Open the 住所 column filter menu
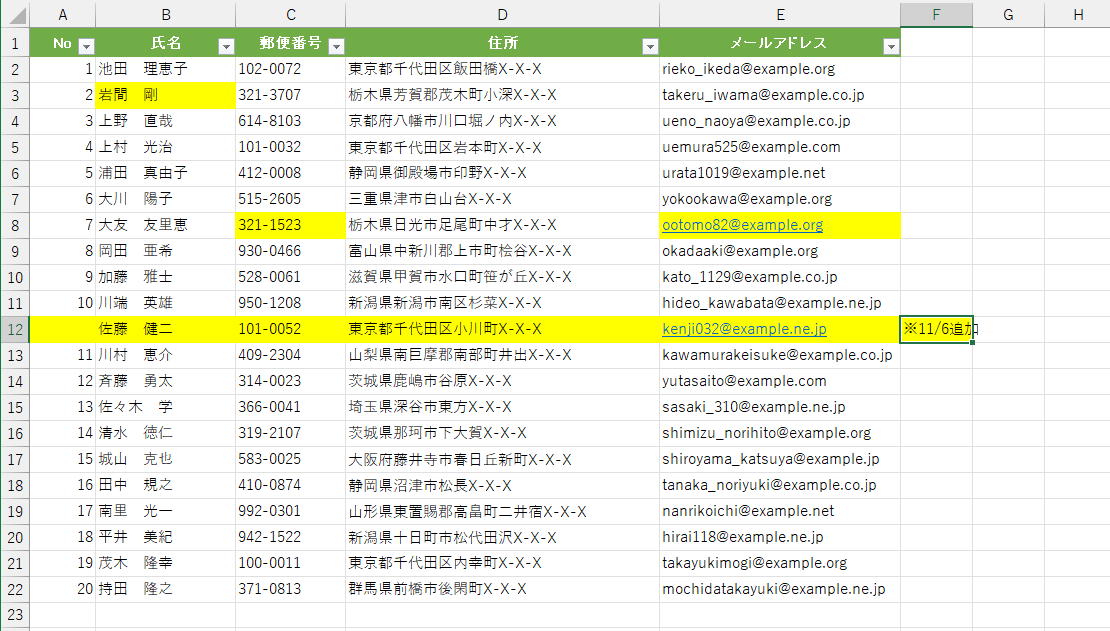Image resolution: width=1110 pixels, height=631 pixels. click(x=650, y=45)
